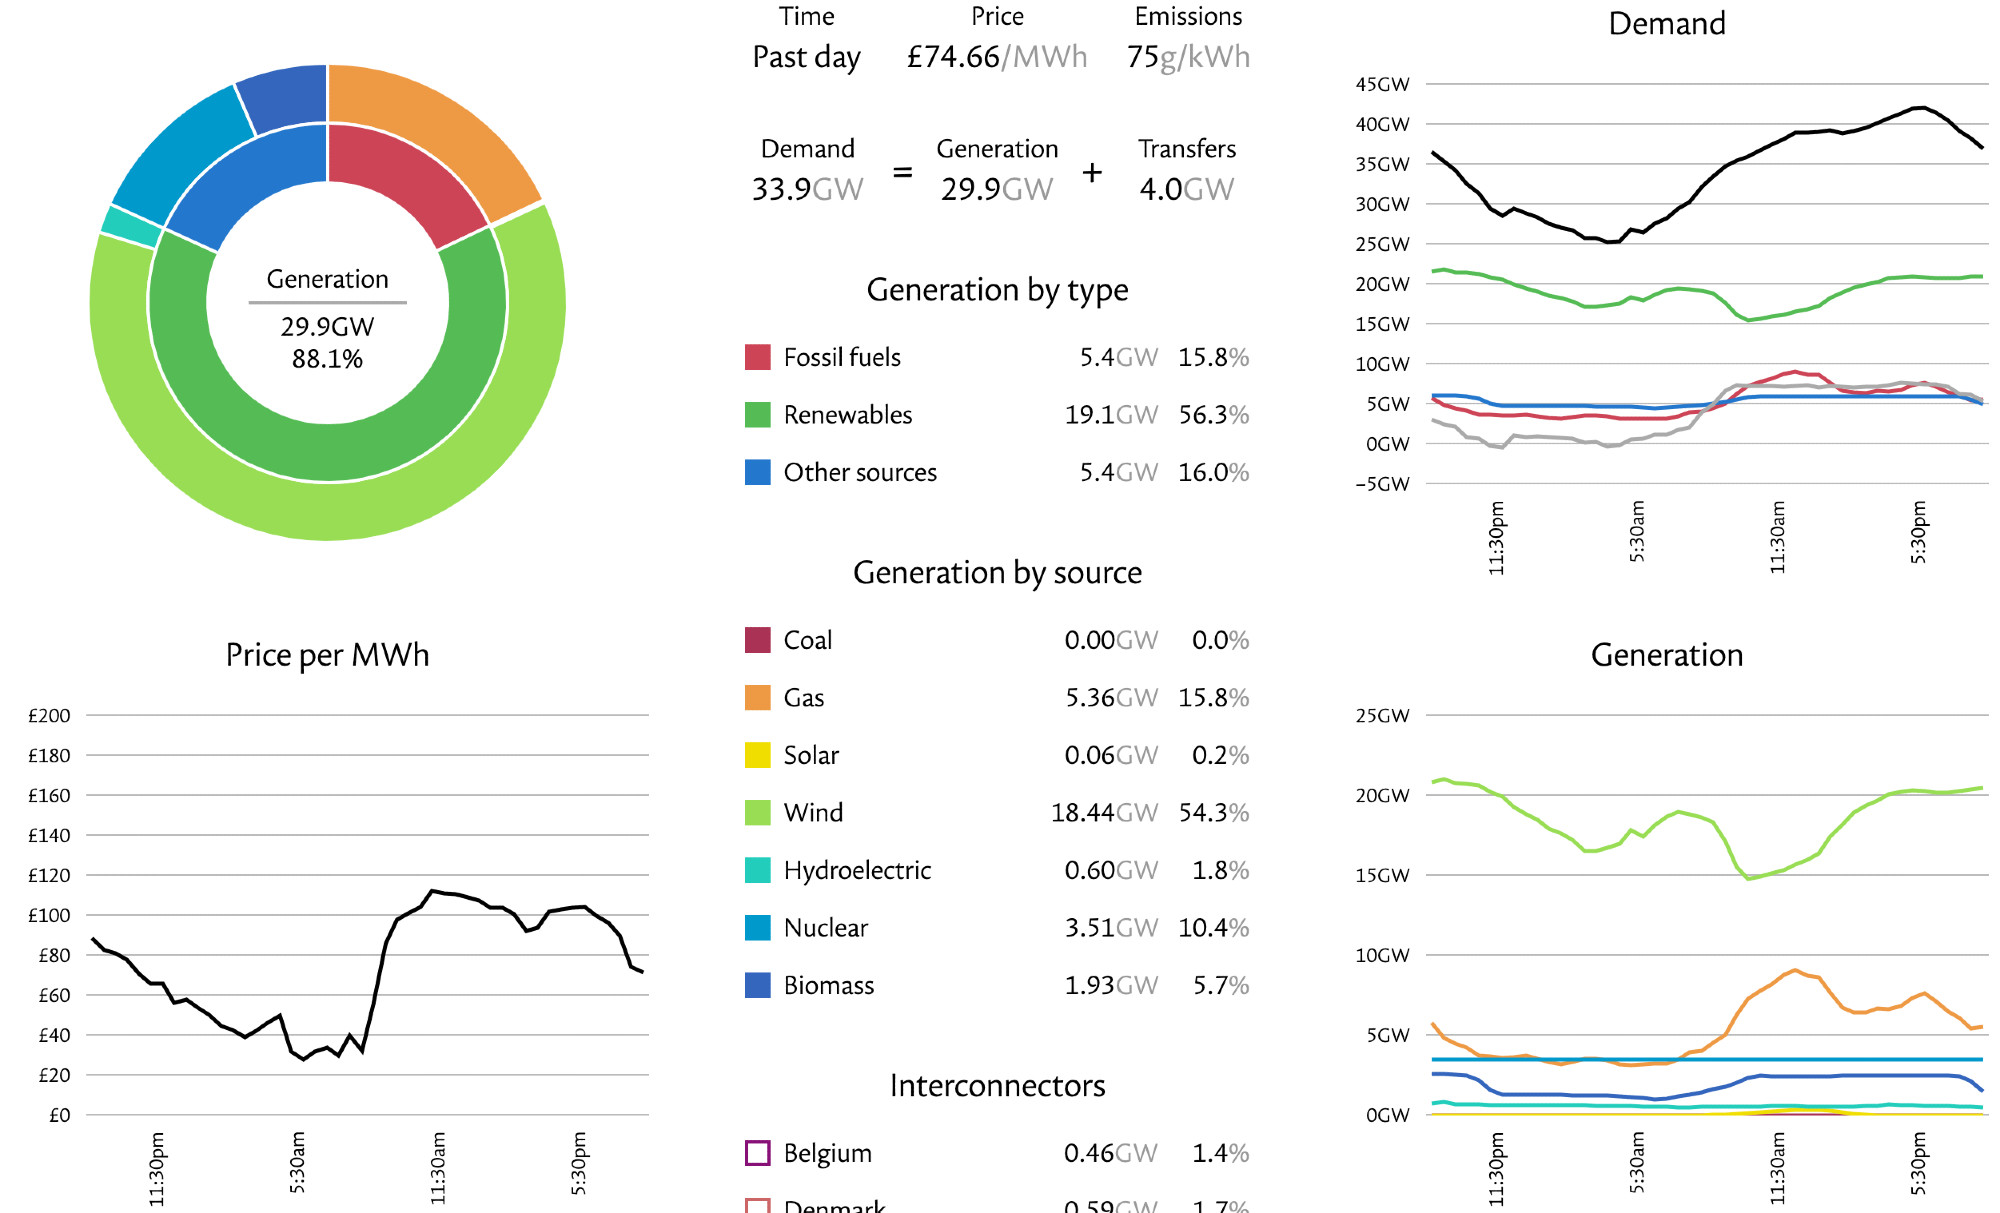Click the 'Generation' line chart title

(x=1667, y=655)
